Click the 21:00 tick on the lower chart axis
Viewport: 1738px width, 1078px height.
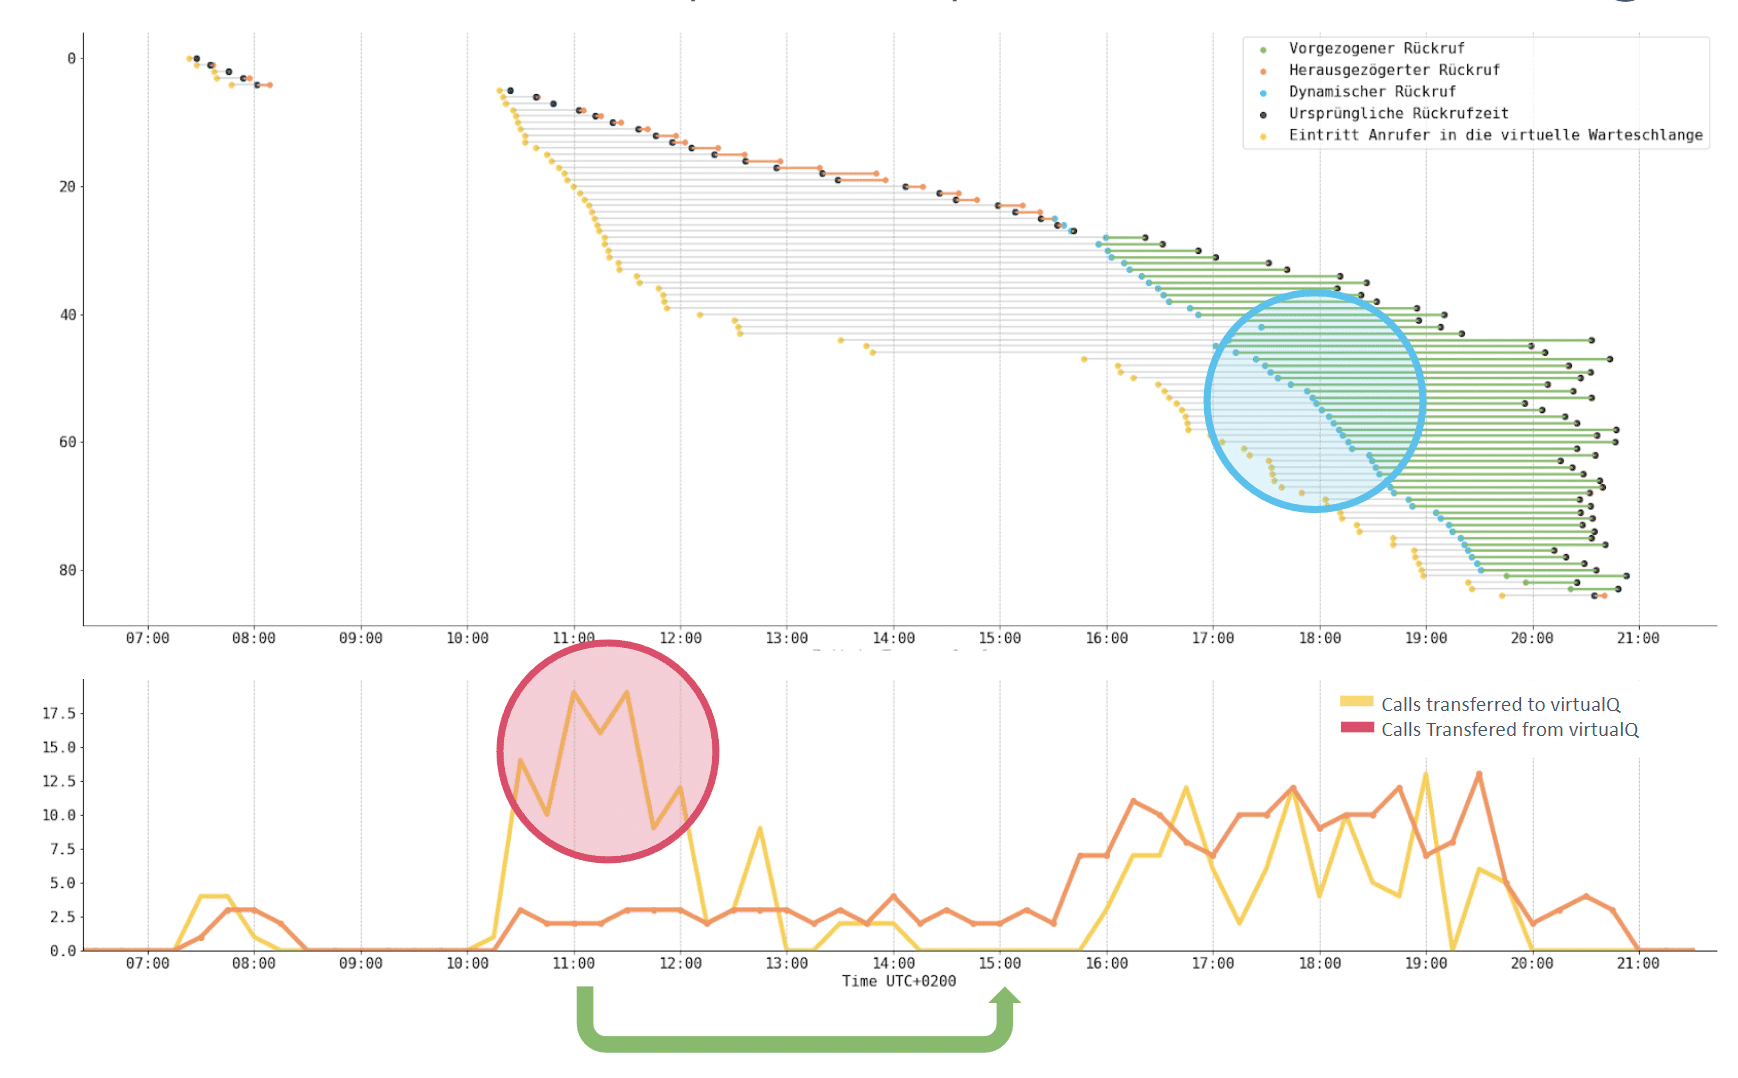pos(1638,963)
